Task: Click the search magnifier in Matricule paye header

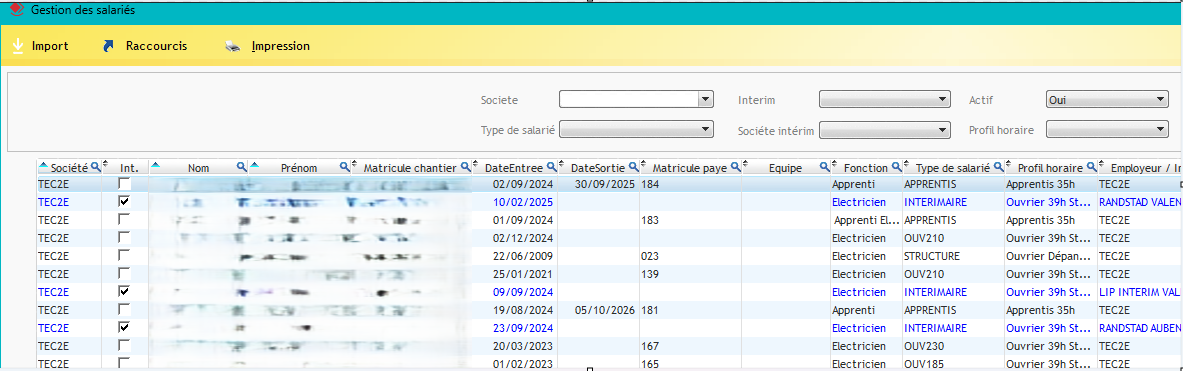Action: click(735, 167)
